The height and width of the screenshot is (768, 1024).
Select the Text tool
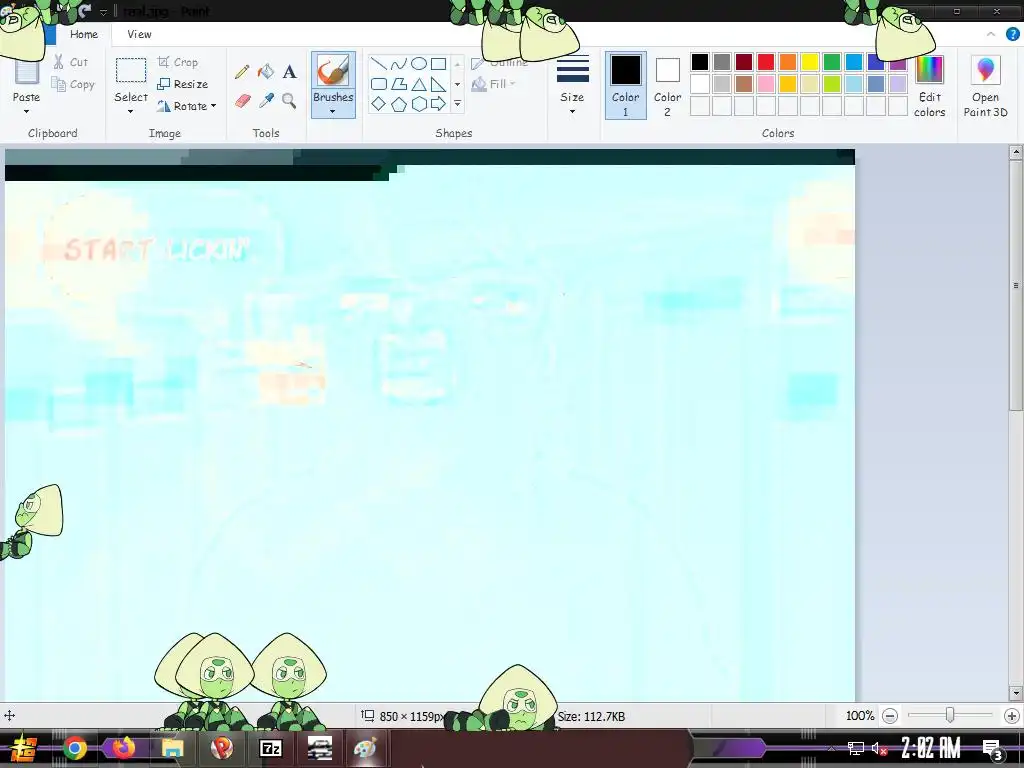point(289,71)
